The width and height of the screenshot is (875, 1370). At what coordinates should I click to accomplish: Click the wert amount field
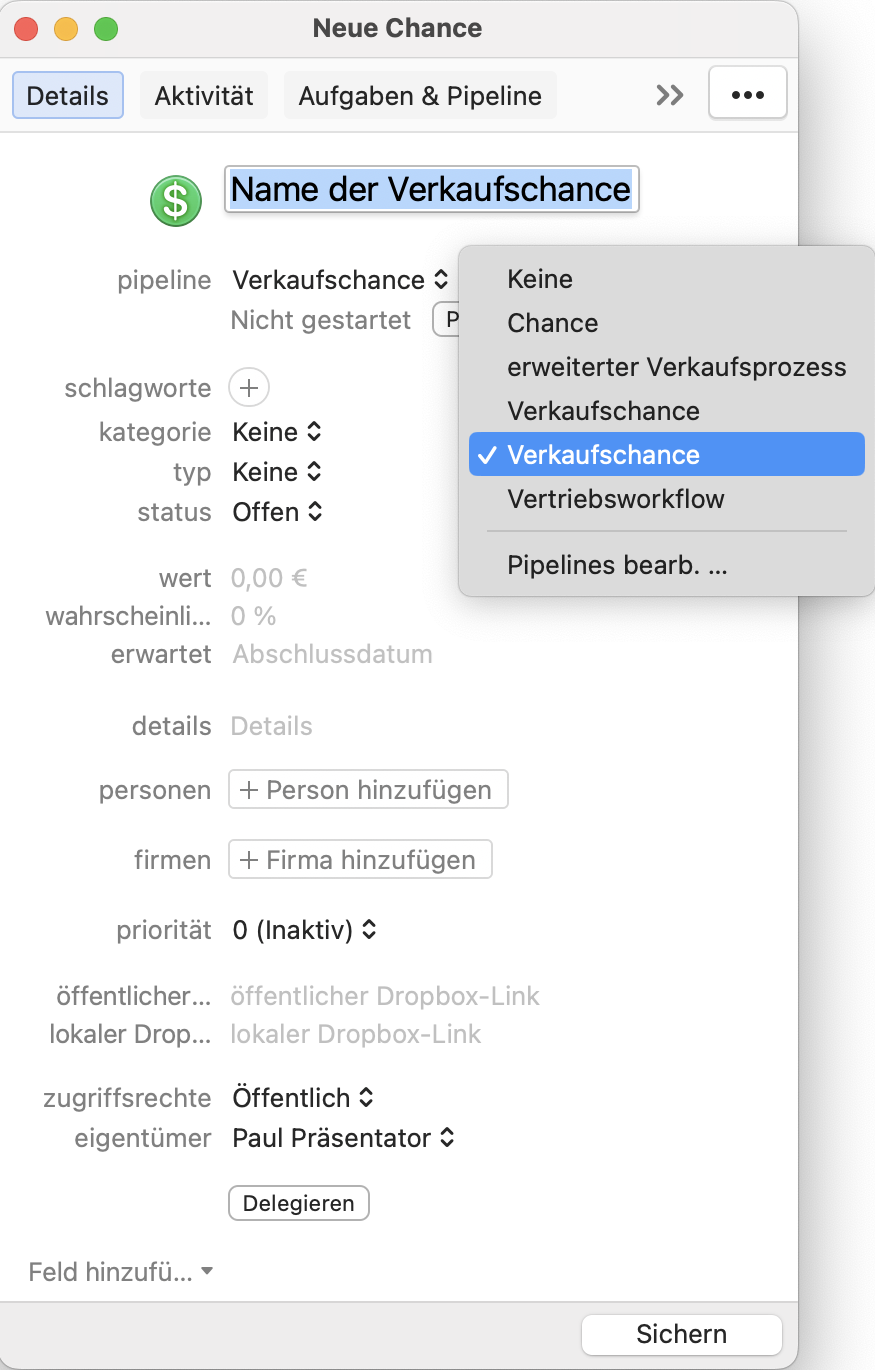point(268,578)
